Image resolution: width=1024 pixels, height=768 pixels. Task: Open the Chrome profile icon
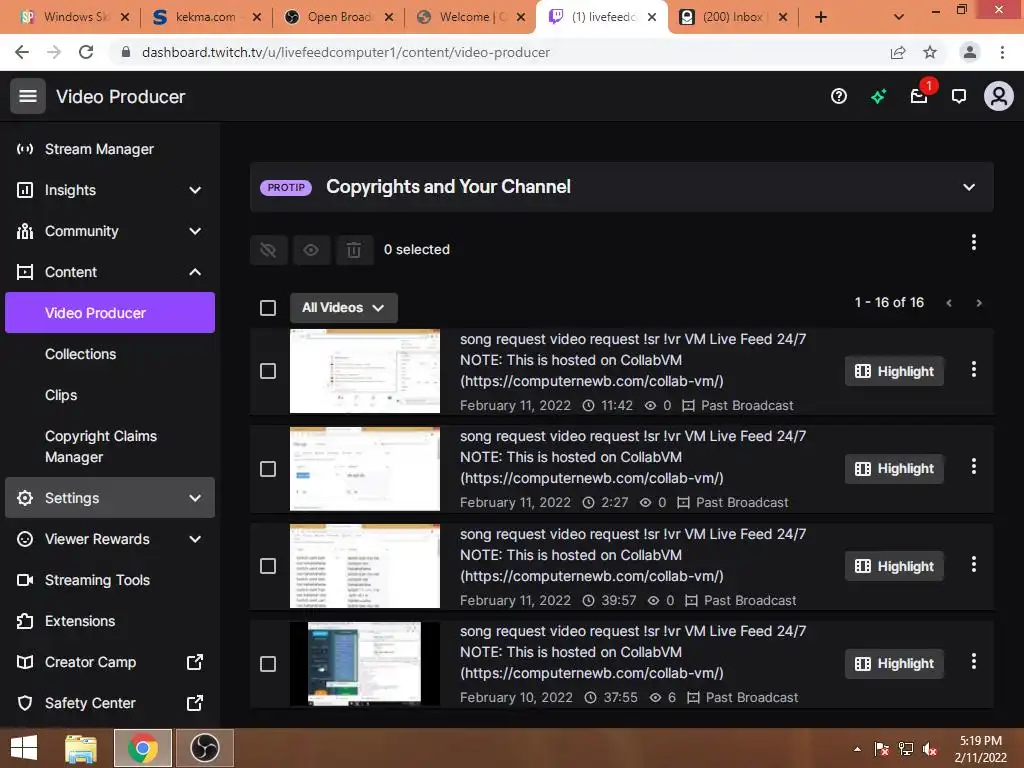point(970,52)
